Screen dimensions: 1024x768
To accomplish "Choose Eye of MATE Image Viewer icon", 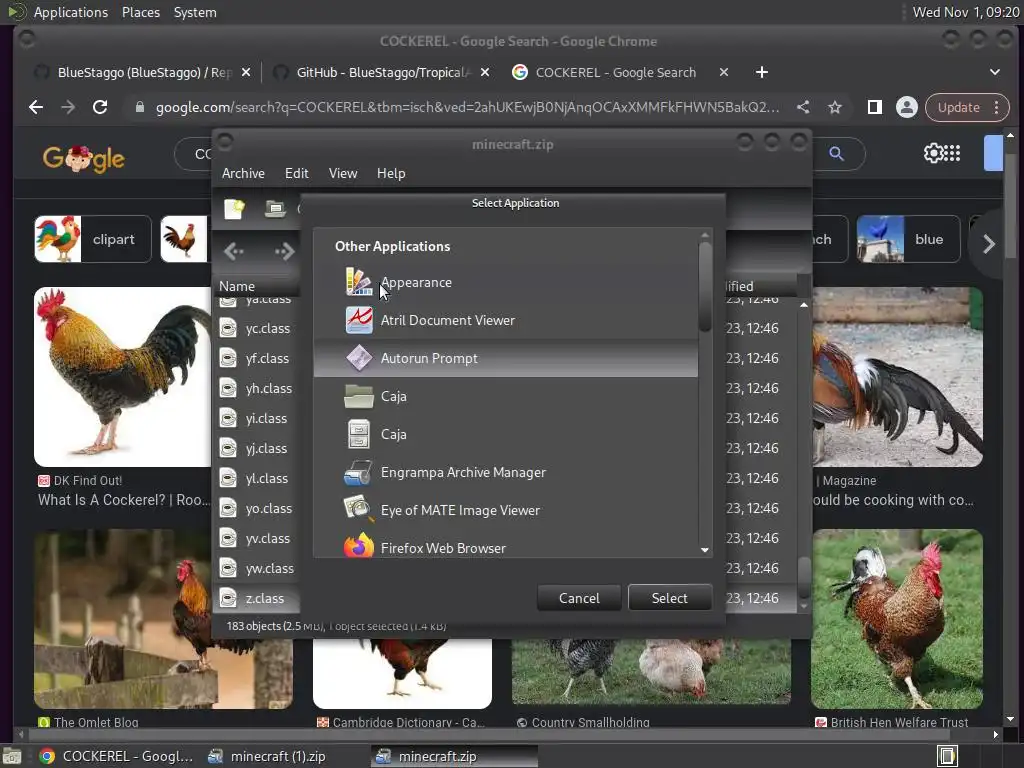I will [x=359, y=509].
